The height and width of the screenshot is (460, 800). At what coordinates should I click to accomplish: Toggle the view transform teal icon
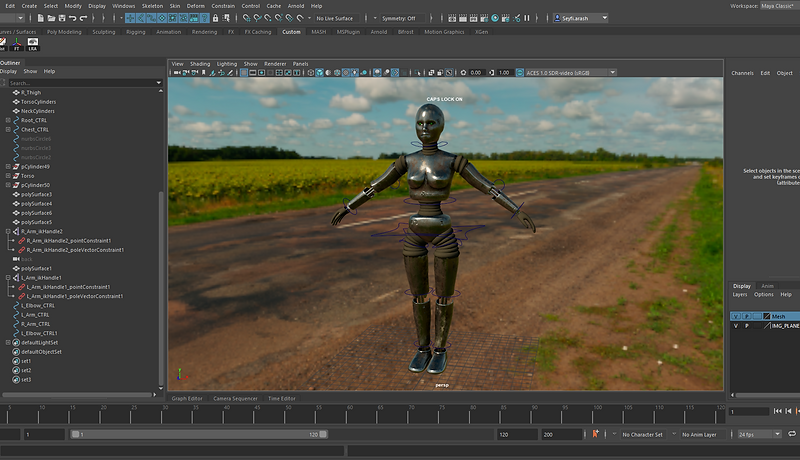[x=520, y=72]
